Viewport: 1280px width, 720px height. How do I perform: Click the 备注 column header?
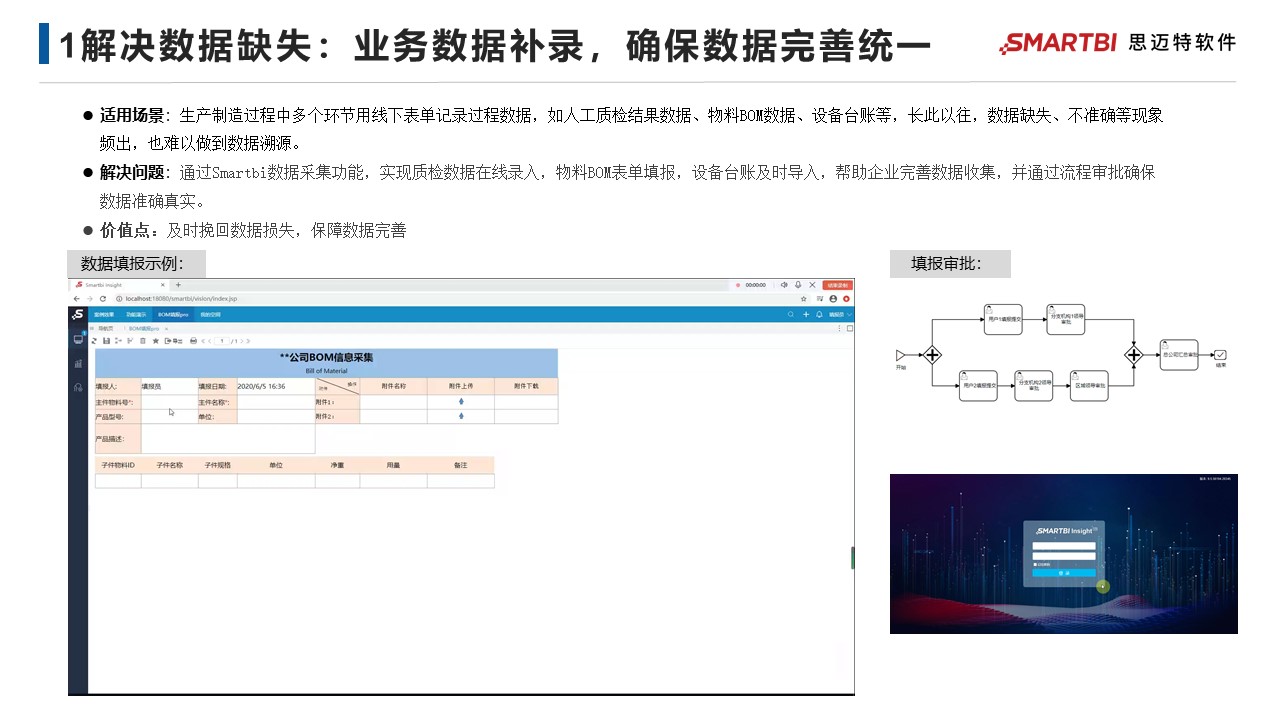point(460,465)
